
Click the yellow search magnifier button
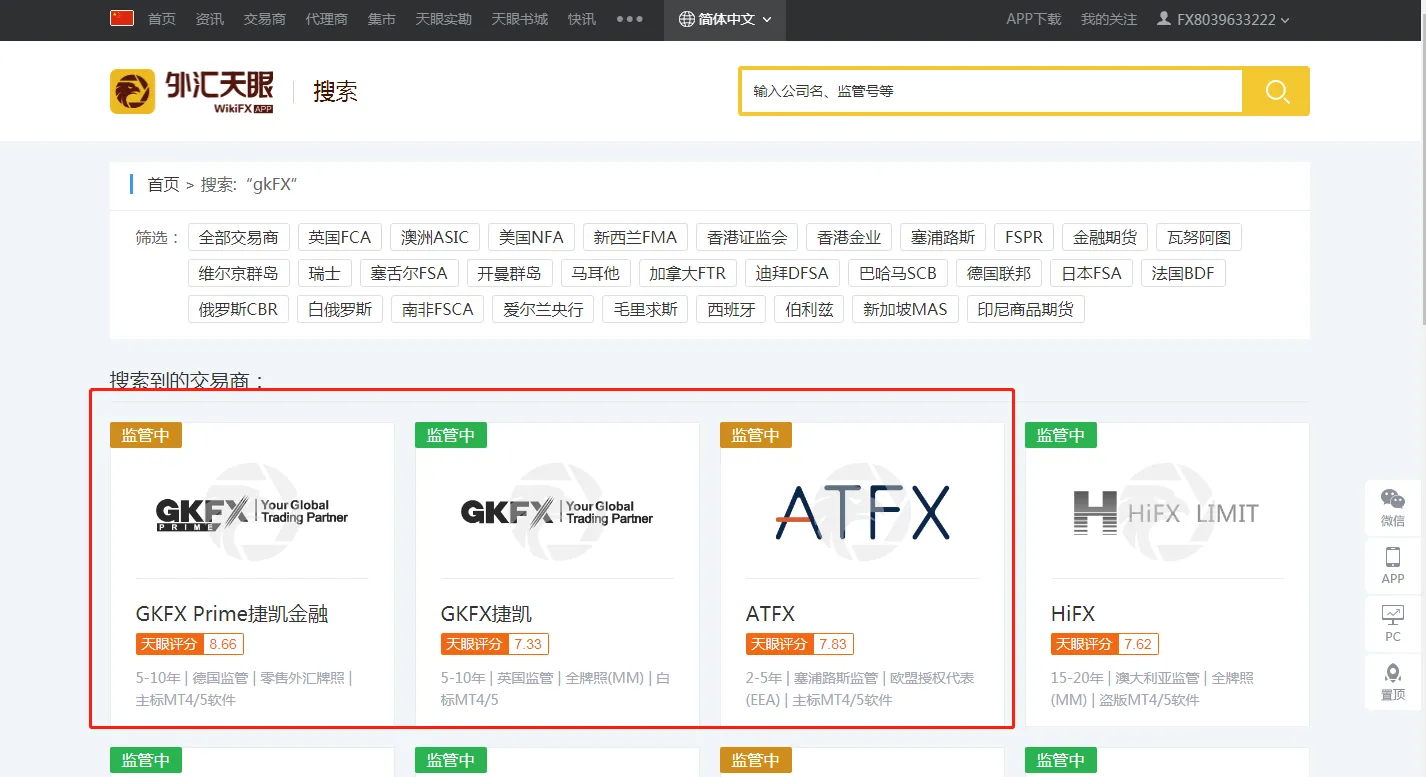1276,91
